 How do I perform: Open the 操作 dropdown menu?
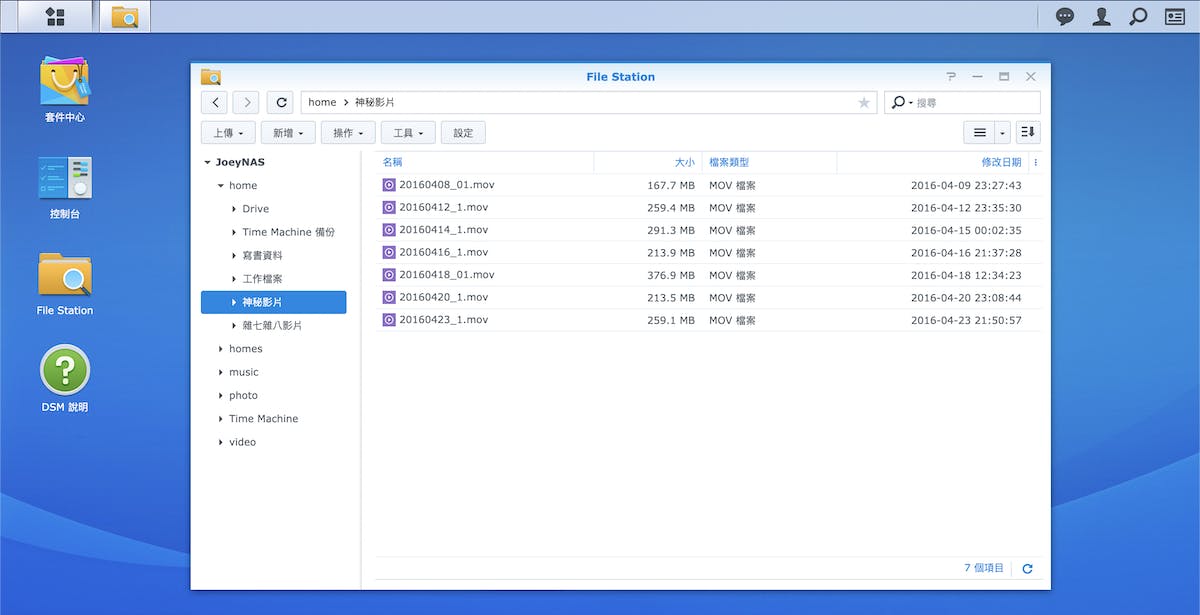(x=348, y=132)
